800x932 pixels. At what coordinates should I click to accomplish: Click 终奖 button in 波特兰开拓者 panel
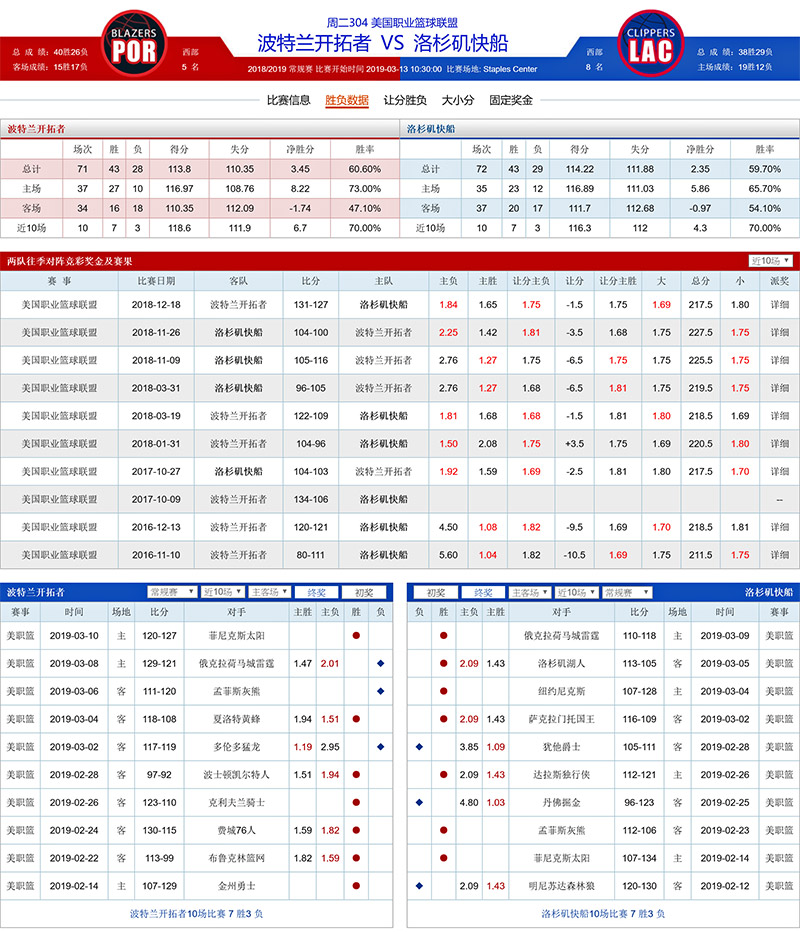tap(317, 592)
